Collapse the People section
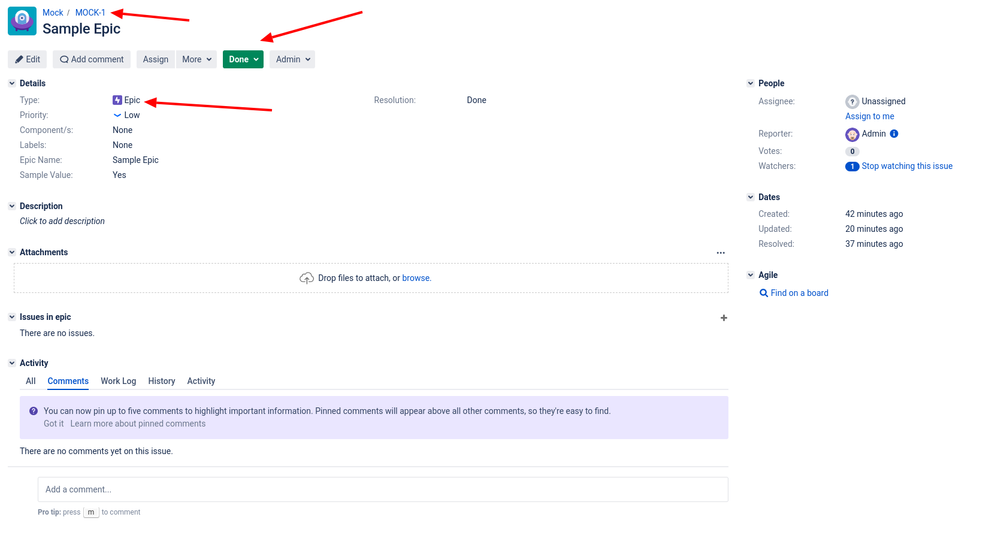Viewport: 998px width, 538px height. tap(750, 83)
